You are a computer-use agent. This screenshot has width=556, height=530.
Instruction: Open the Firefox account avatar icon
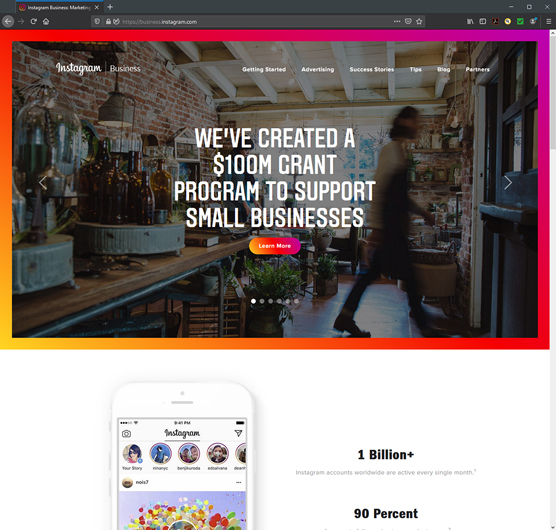point(533,22)
